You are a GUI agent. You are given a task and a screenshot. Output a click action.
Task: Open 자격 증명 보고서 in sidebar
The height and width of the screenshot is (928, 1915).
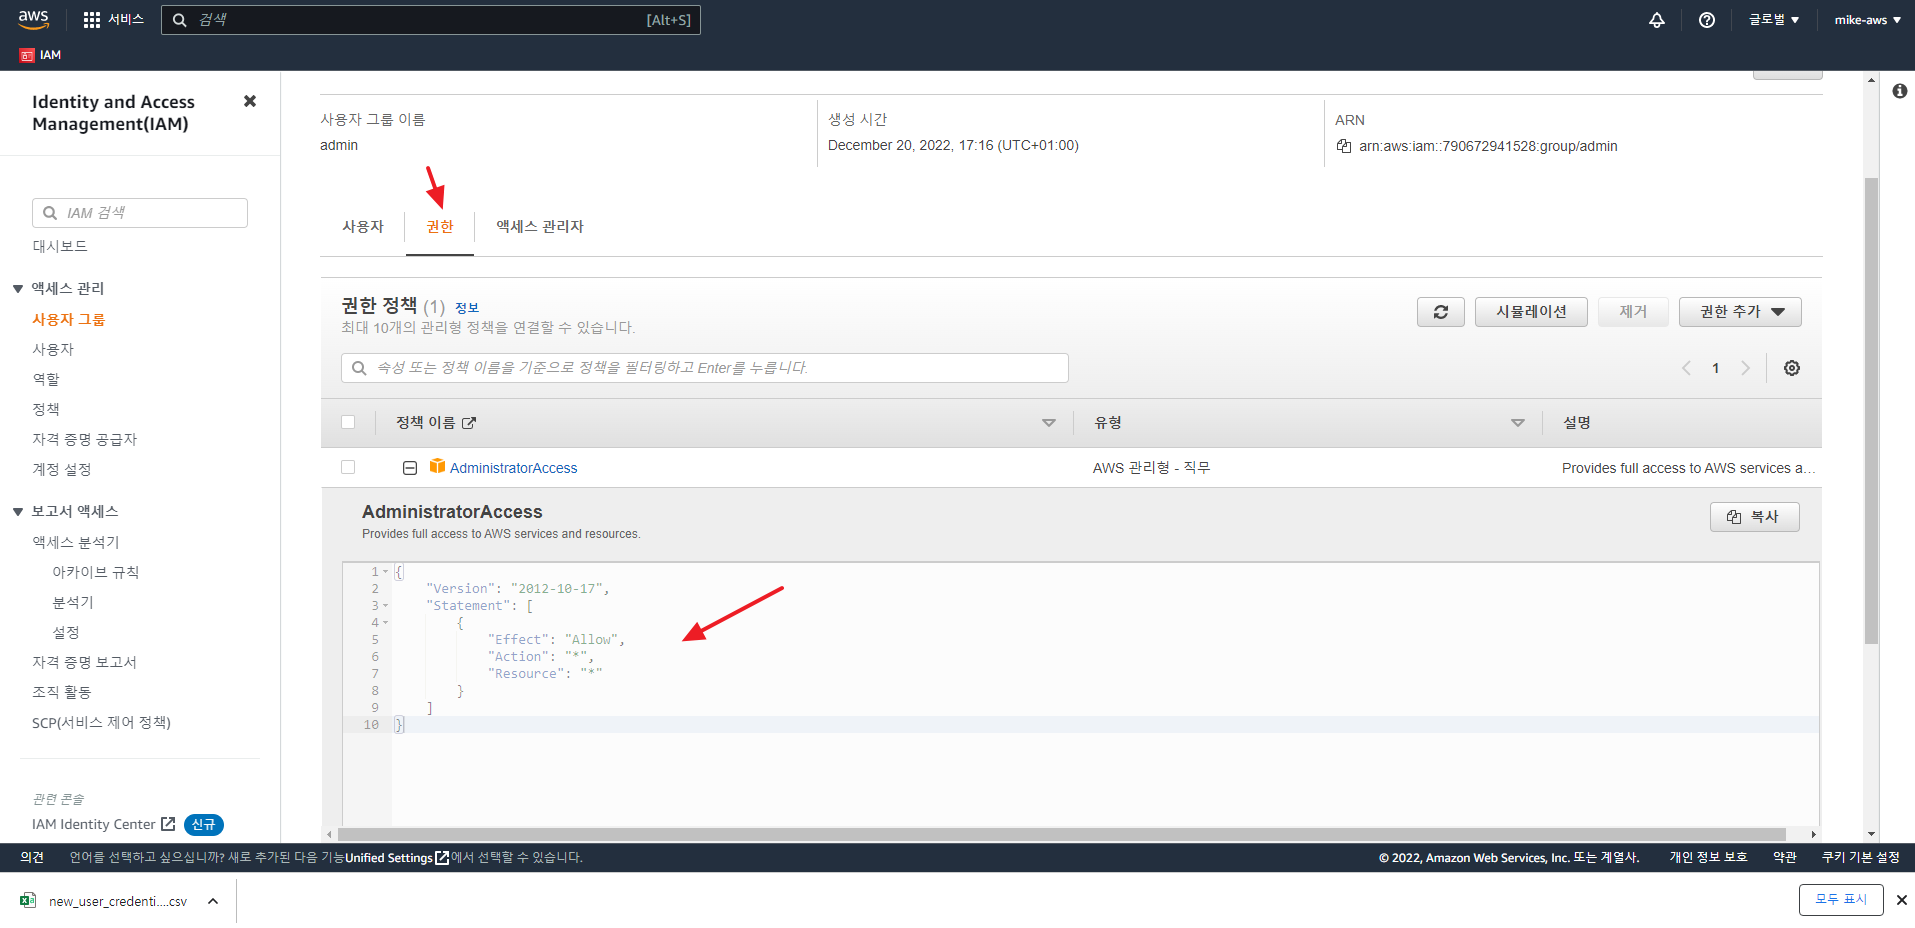[x=84, y=662]
